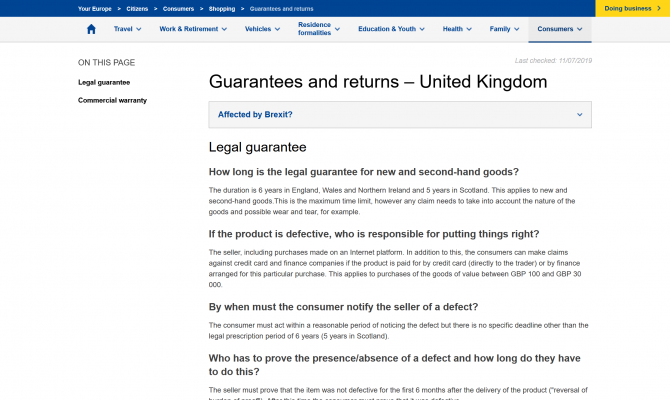Select the Consumers navigation tab
This screenshot has width=670, height=400.
(x=560, y=29)
